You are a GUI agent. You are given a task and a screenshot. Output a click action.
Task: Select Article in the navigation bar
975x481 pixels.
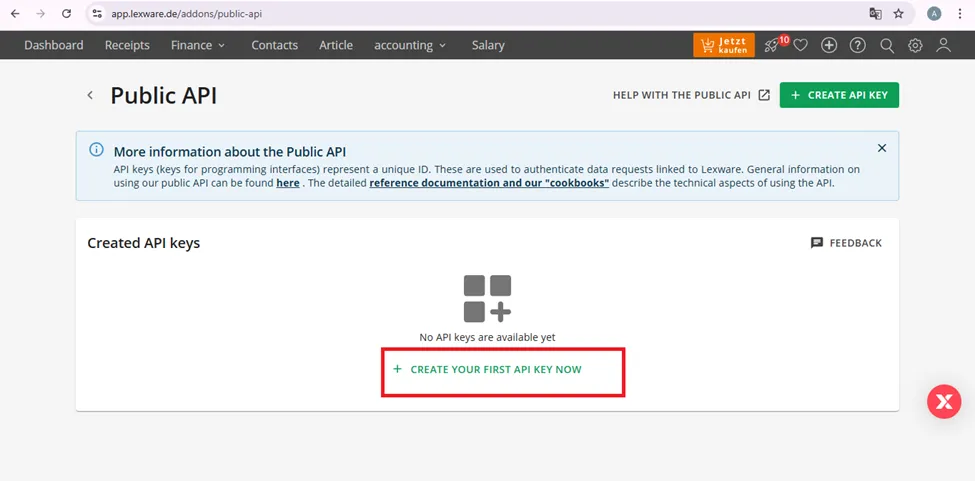click(336, 45)
